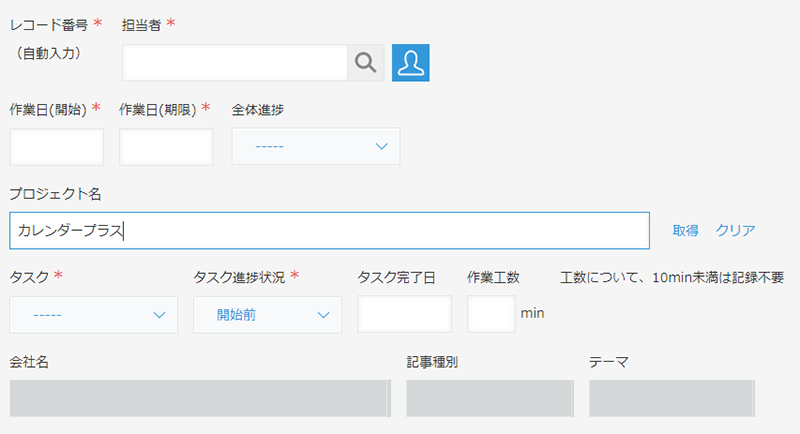Viewport: 800px width, 434px height.
Task: Click the レコード番号 label
Action: [x=46, y=23]
